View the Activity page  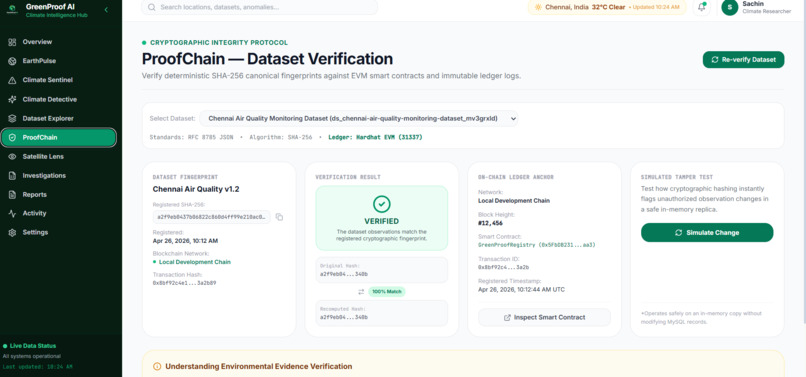(x=59, y=213)
